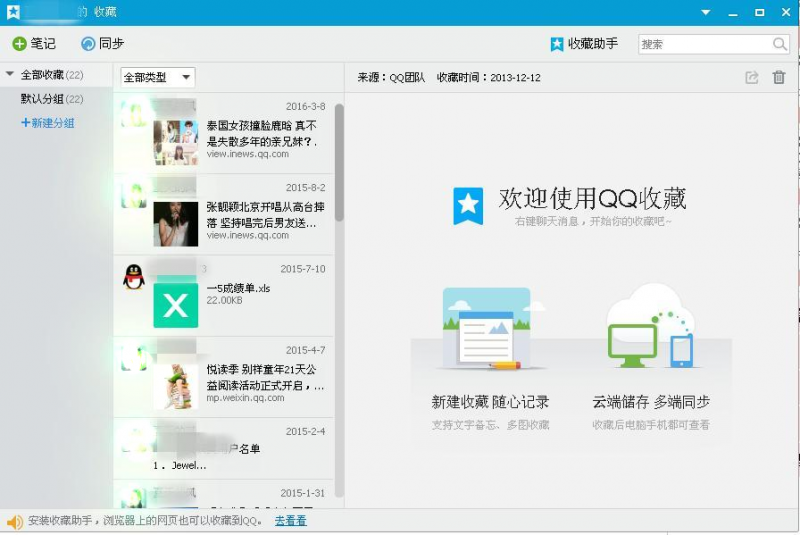Click thumbnail of 泰国女孩 article

[x=176, y=143]
